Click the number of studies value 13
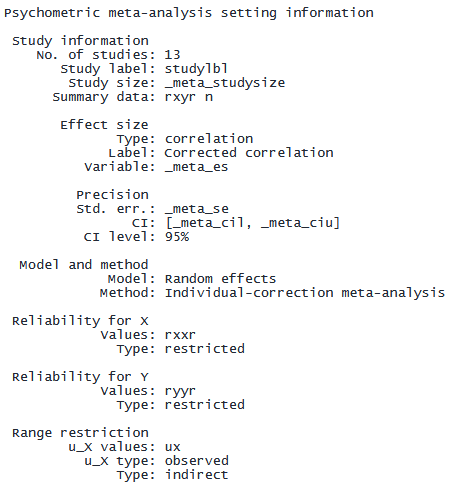This screenshot has width=462, height=483. [172, 55]
